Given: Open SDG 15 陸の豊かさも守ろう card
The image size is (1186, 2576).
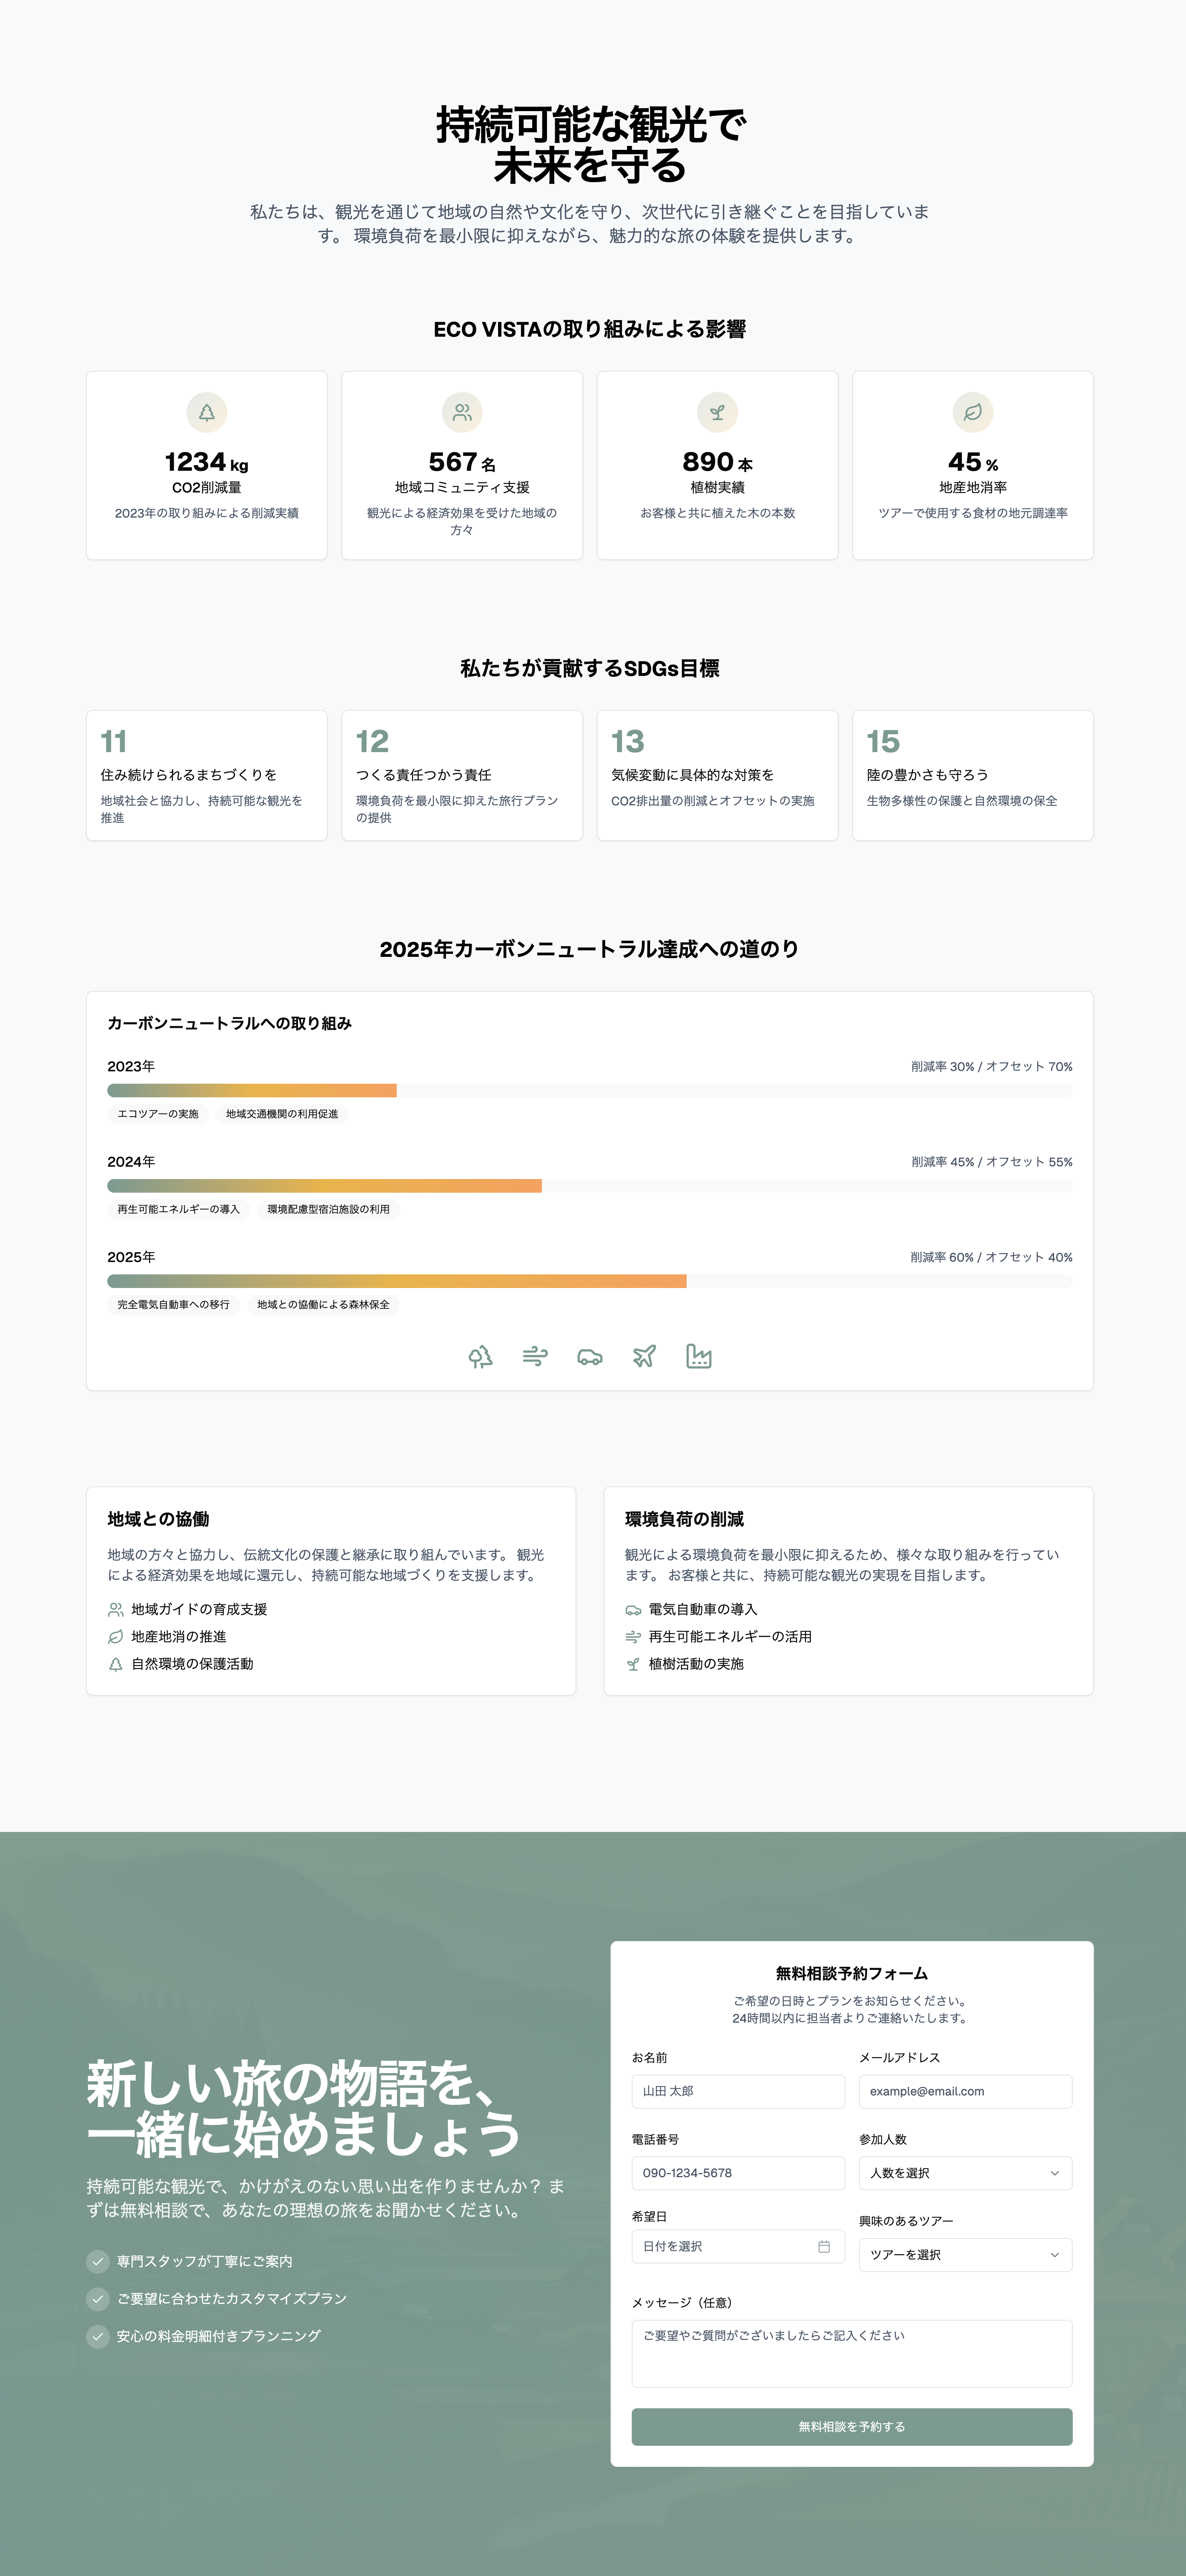Looking at the screenshot, I should (973, 775).
